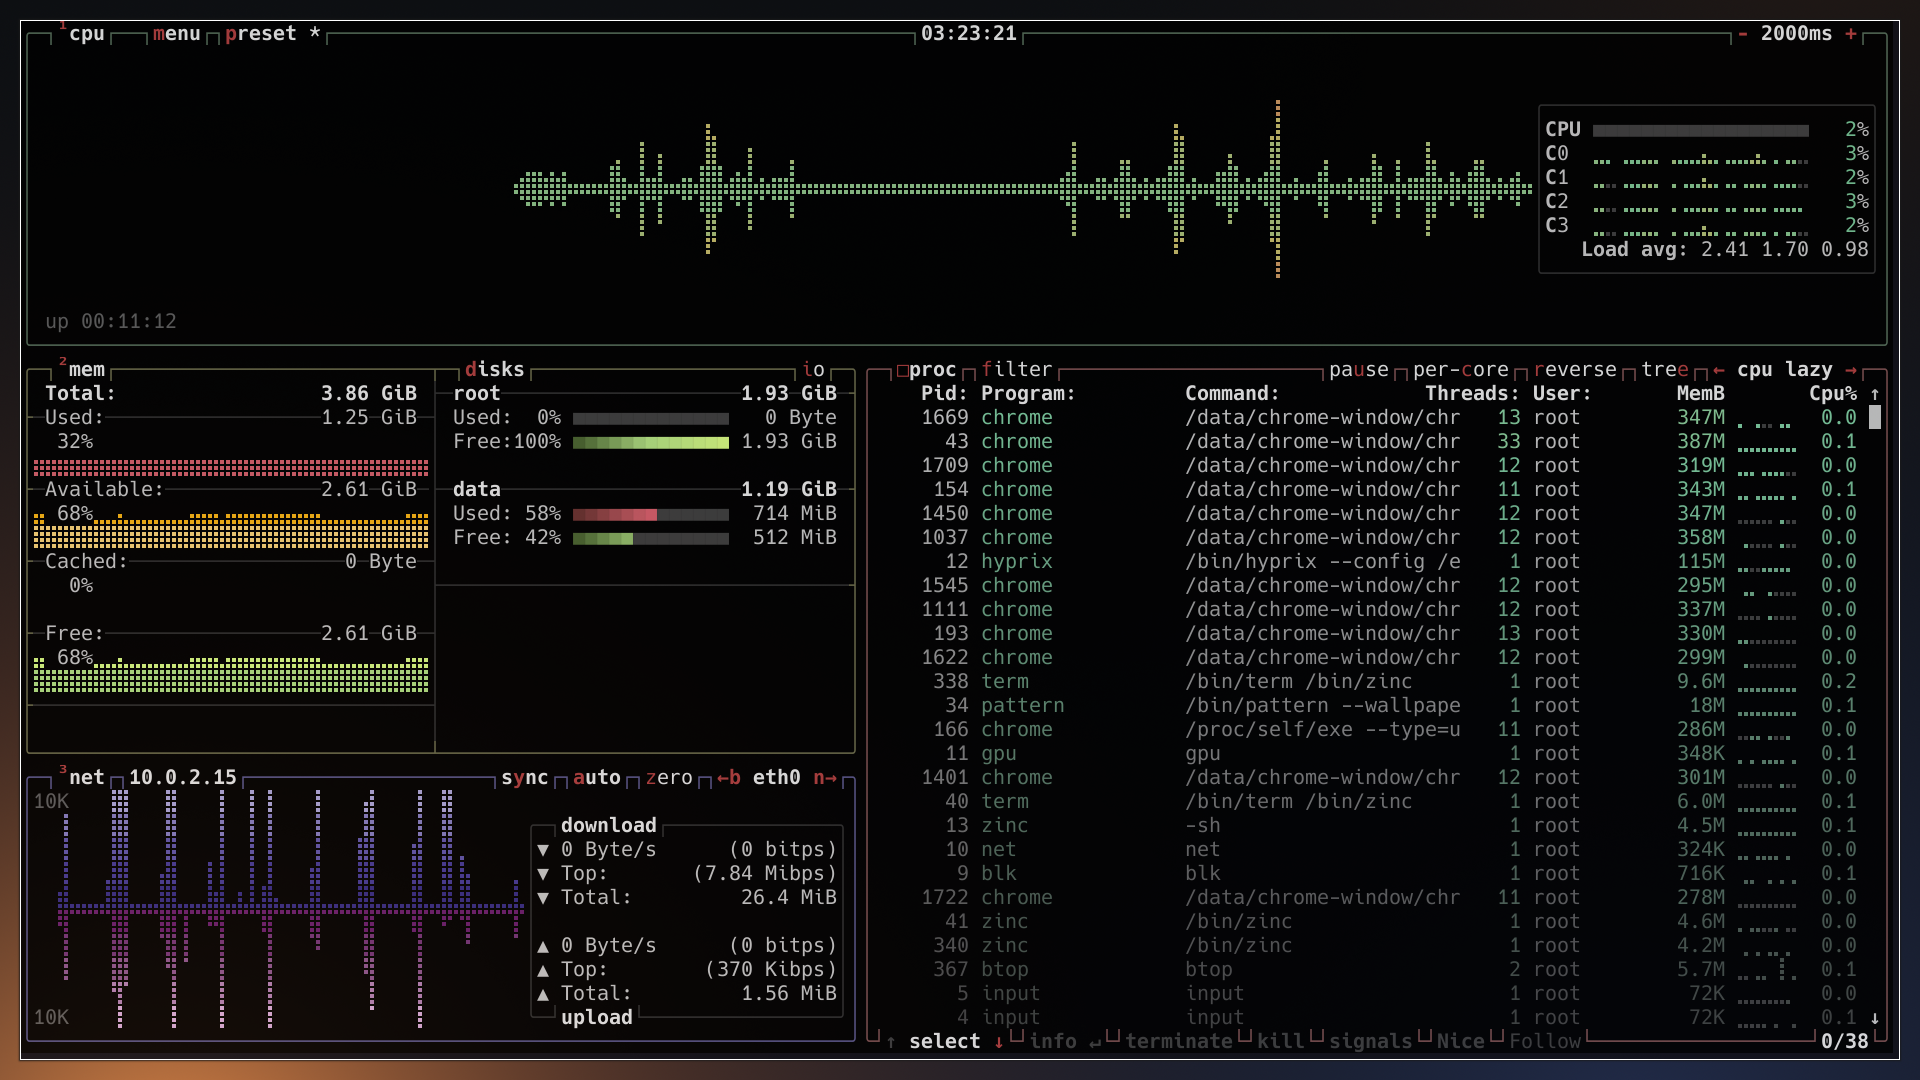Image resolution: width=1920 pixels, height=1080 pixels.
Task: Click the process list scrollbar thumb
Action: pyautogui.click(x=1875, y=417)
